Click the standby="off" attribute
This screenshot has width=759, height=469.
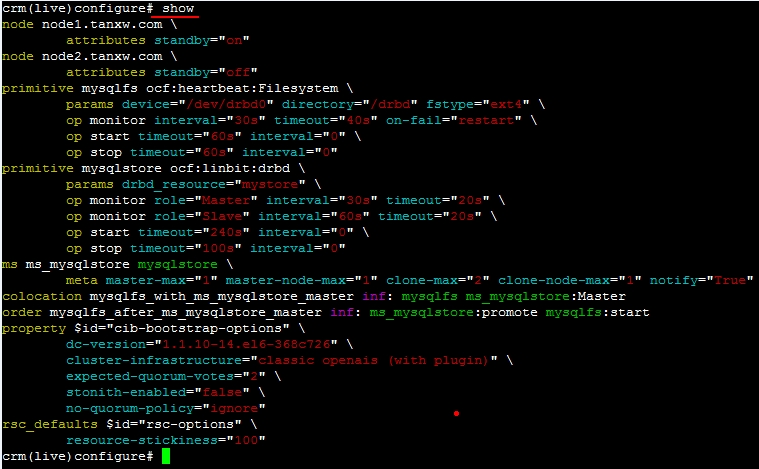click(206, 72)
